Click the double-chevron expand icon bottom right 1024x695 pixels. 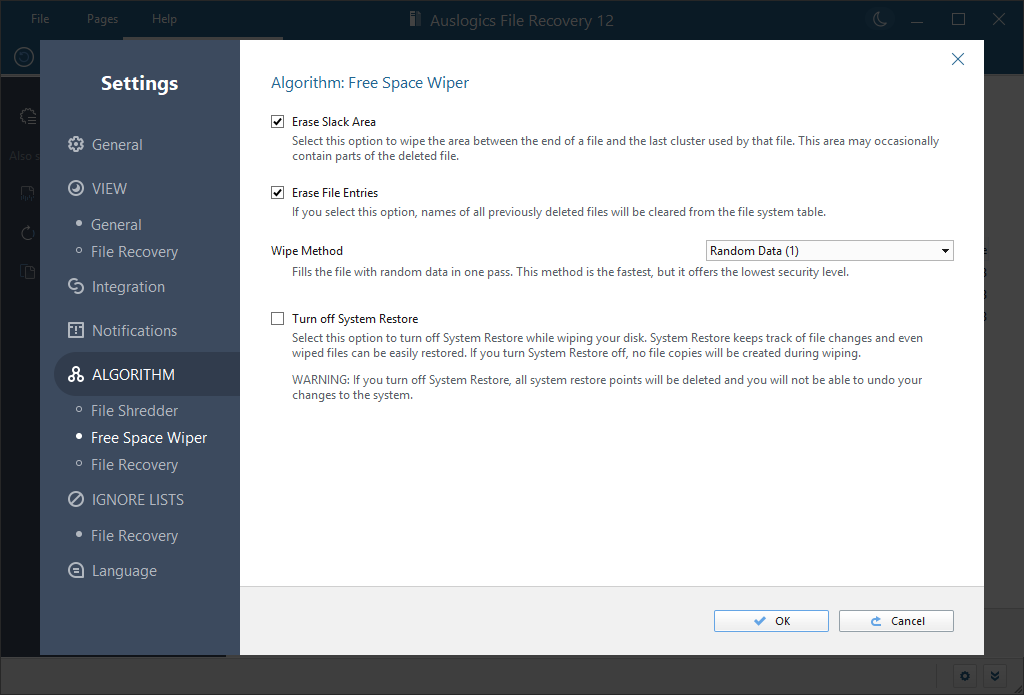click(995, 676)
